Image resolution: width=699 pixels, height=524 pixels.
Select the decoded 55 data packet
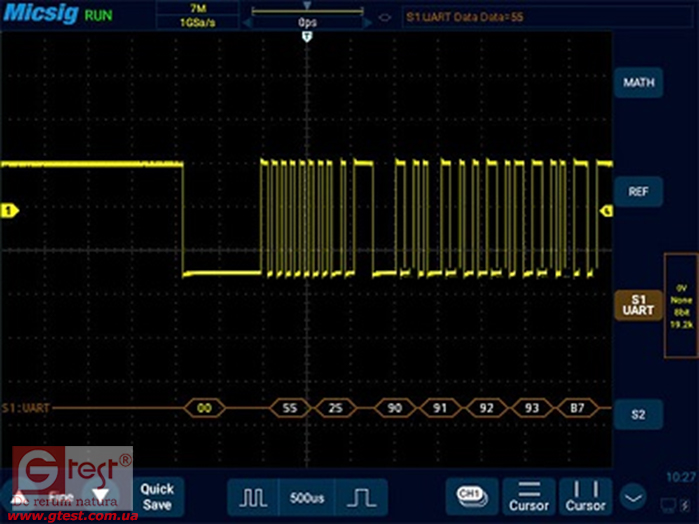pos(289,408)
